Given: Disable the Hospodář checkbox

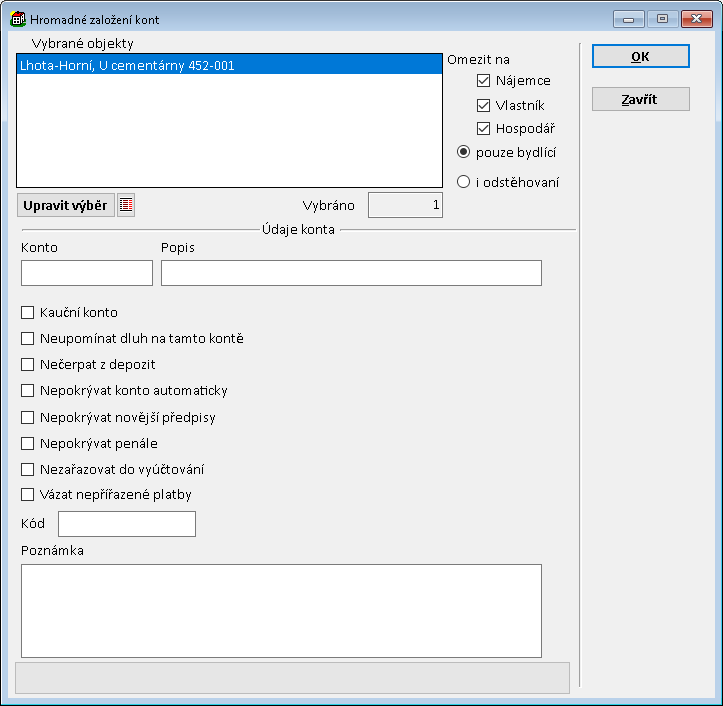Looking at the screenshot, I should [x=484, y=128].
